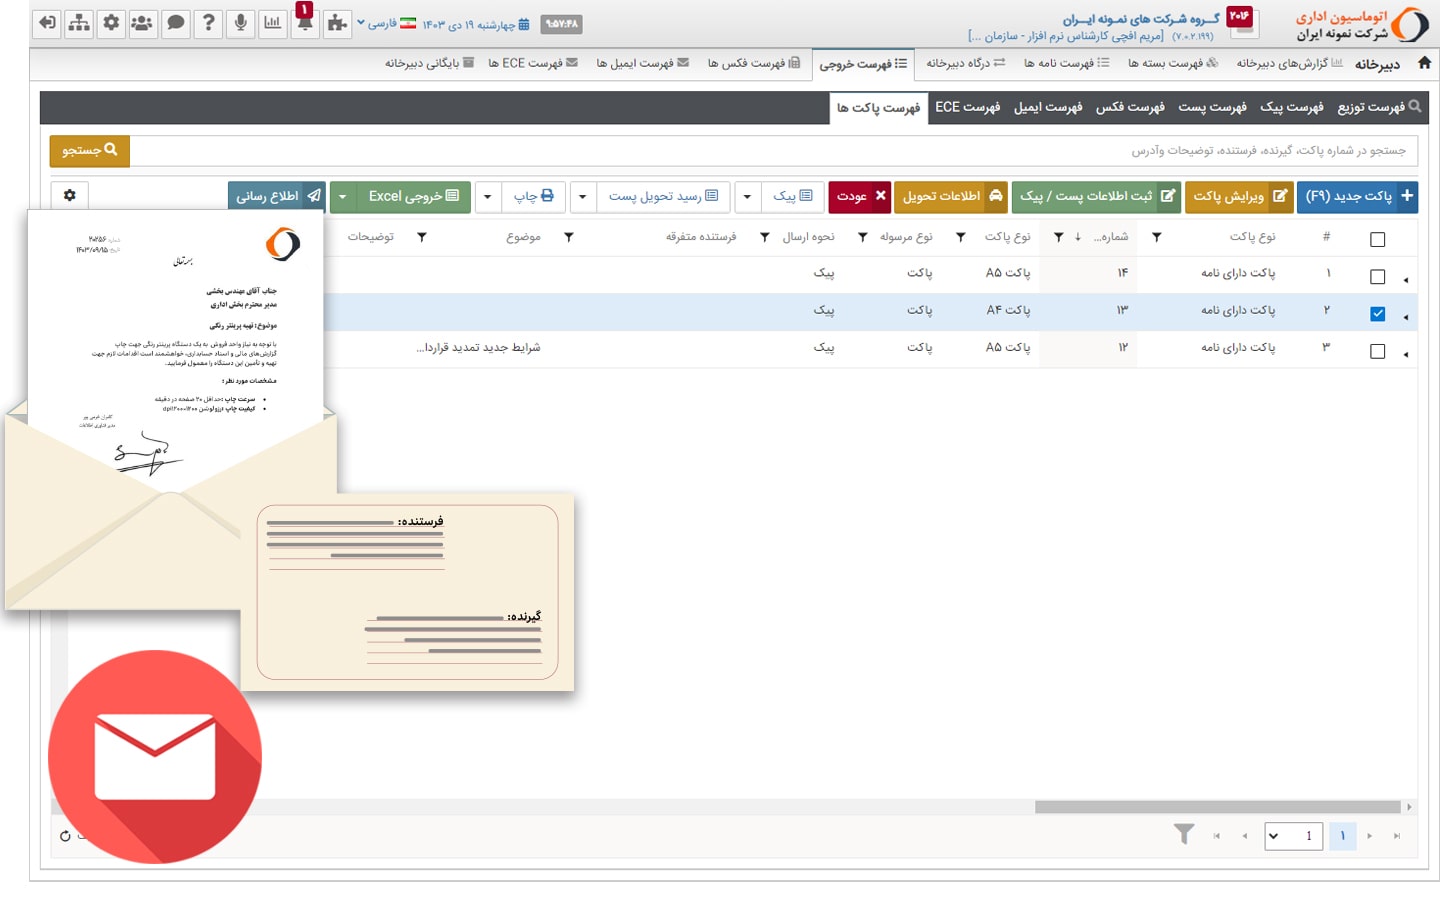Image resolution: width=1440 pixels, height=900 pixels.
Task: Uncheck the selected row 2 checkbox
Action: pyautogui.click(x=1377, y=314)
